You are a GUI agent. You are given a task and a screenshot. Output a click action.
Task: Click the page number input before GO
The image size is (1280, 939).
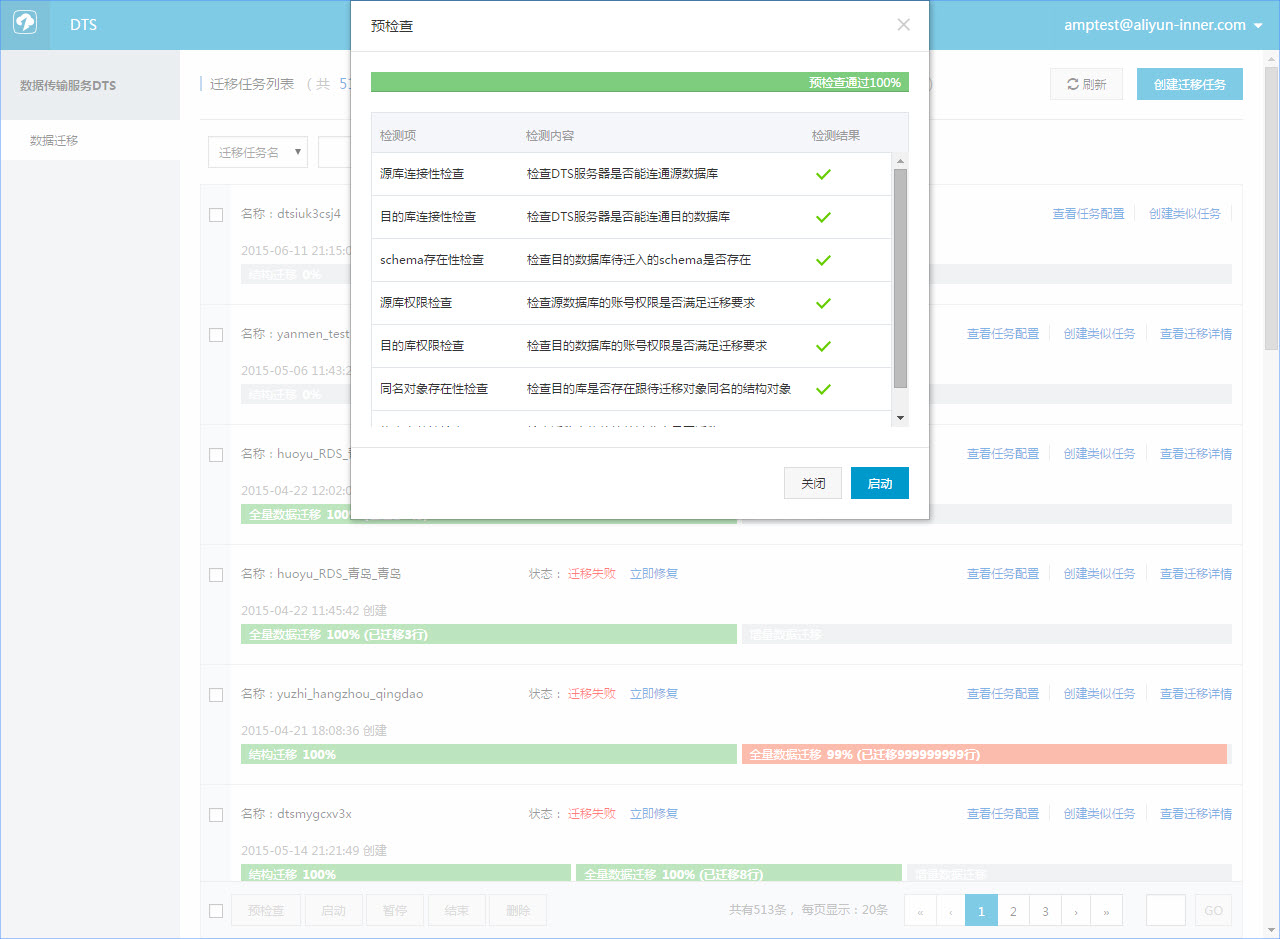tap(1166, 911)
